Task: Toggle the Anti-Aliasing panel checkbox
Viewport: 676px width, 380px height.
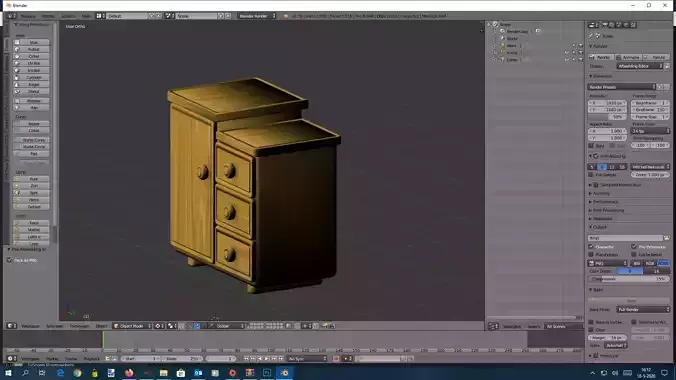Action: click(x=597, y=156)
